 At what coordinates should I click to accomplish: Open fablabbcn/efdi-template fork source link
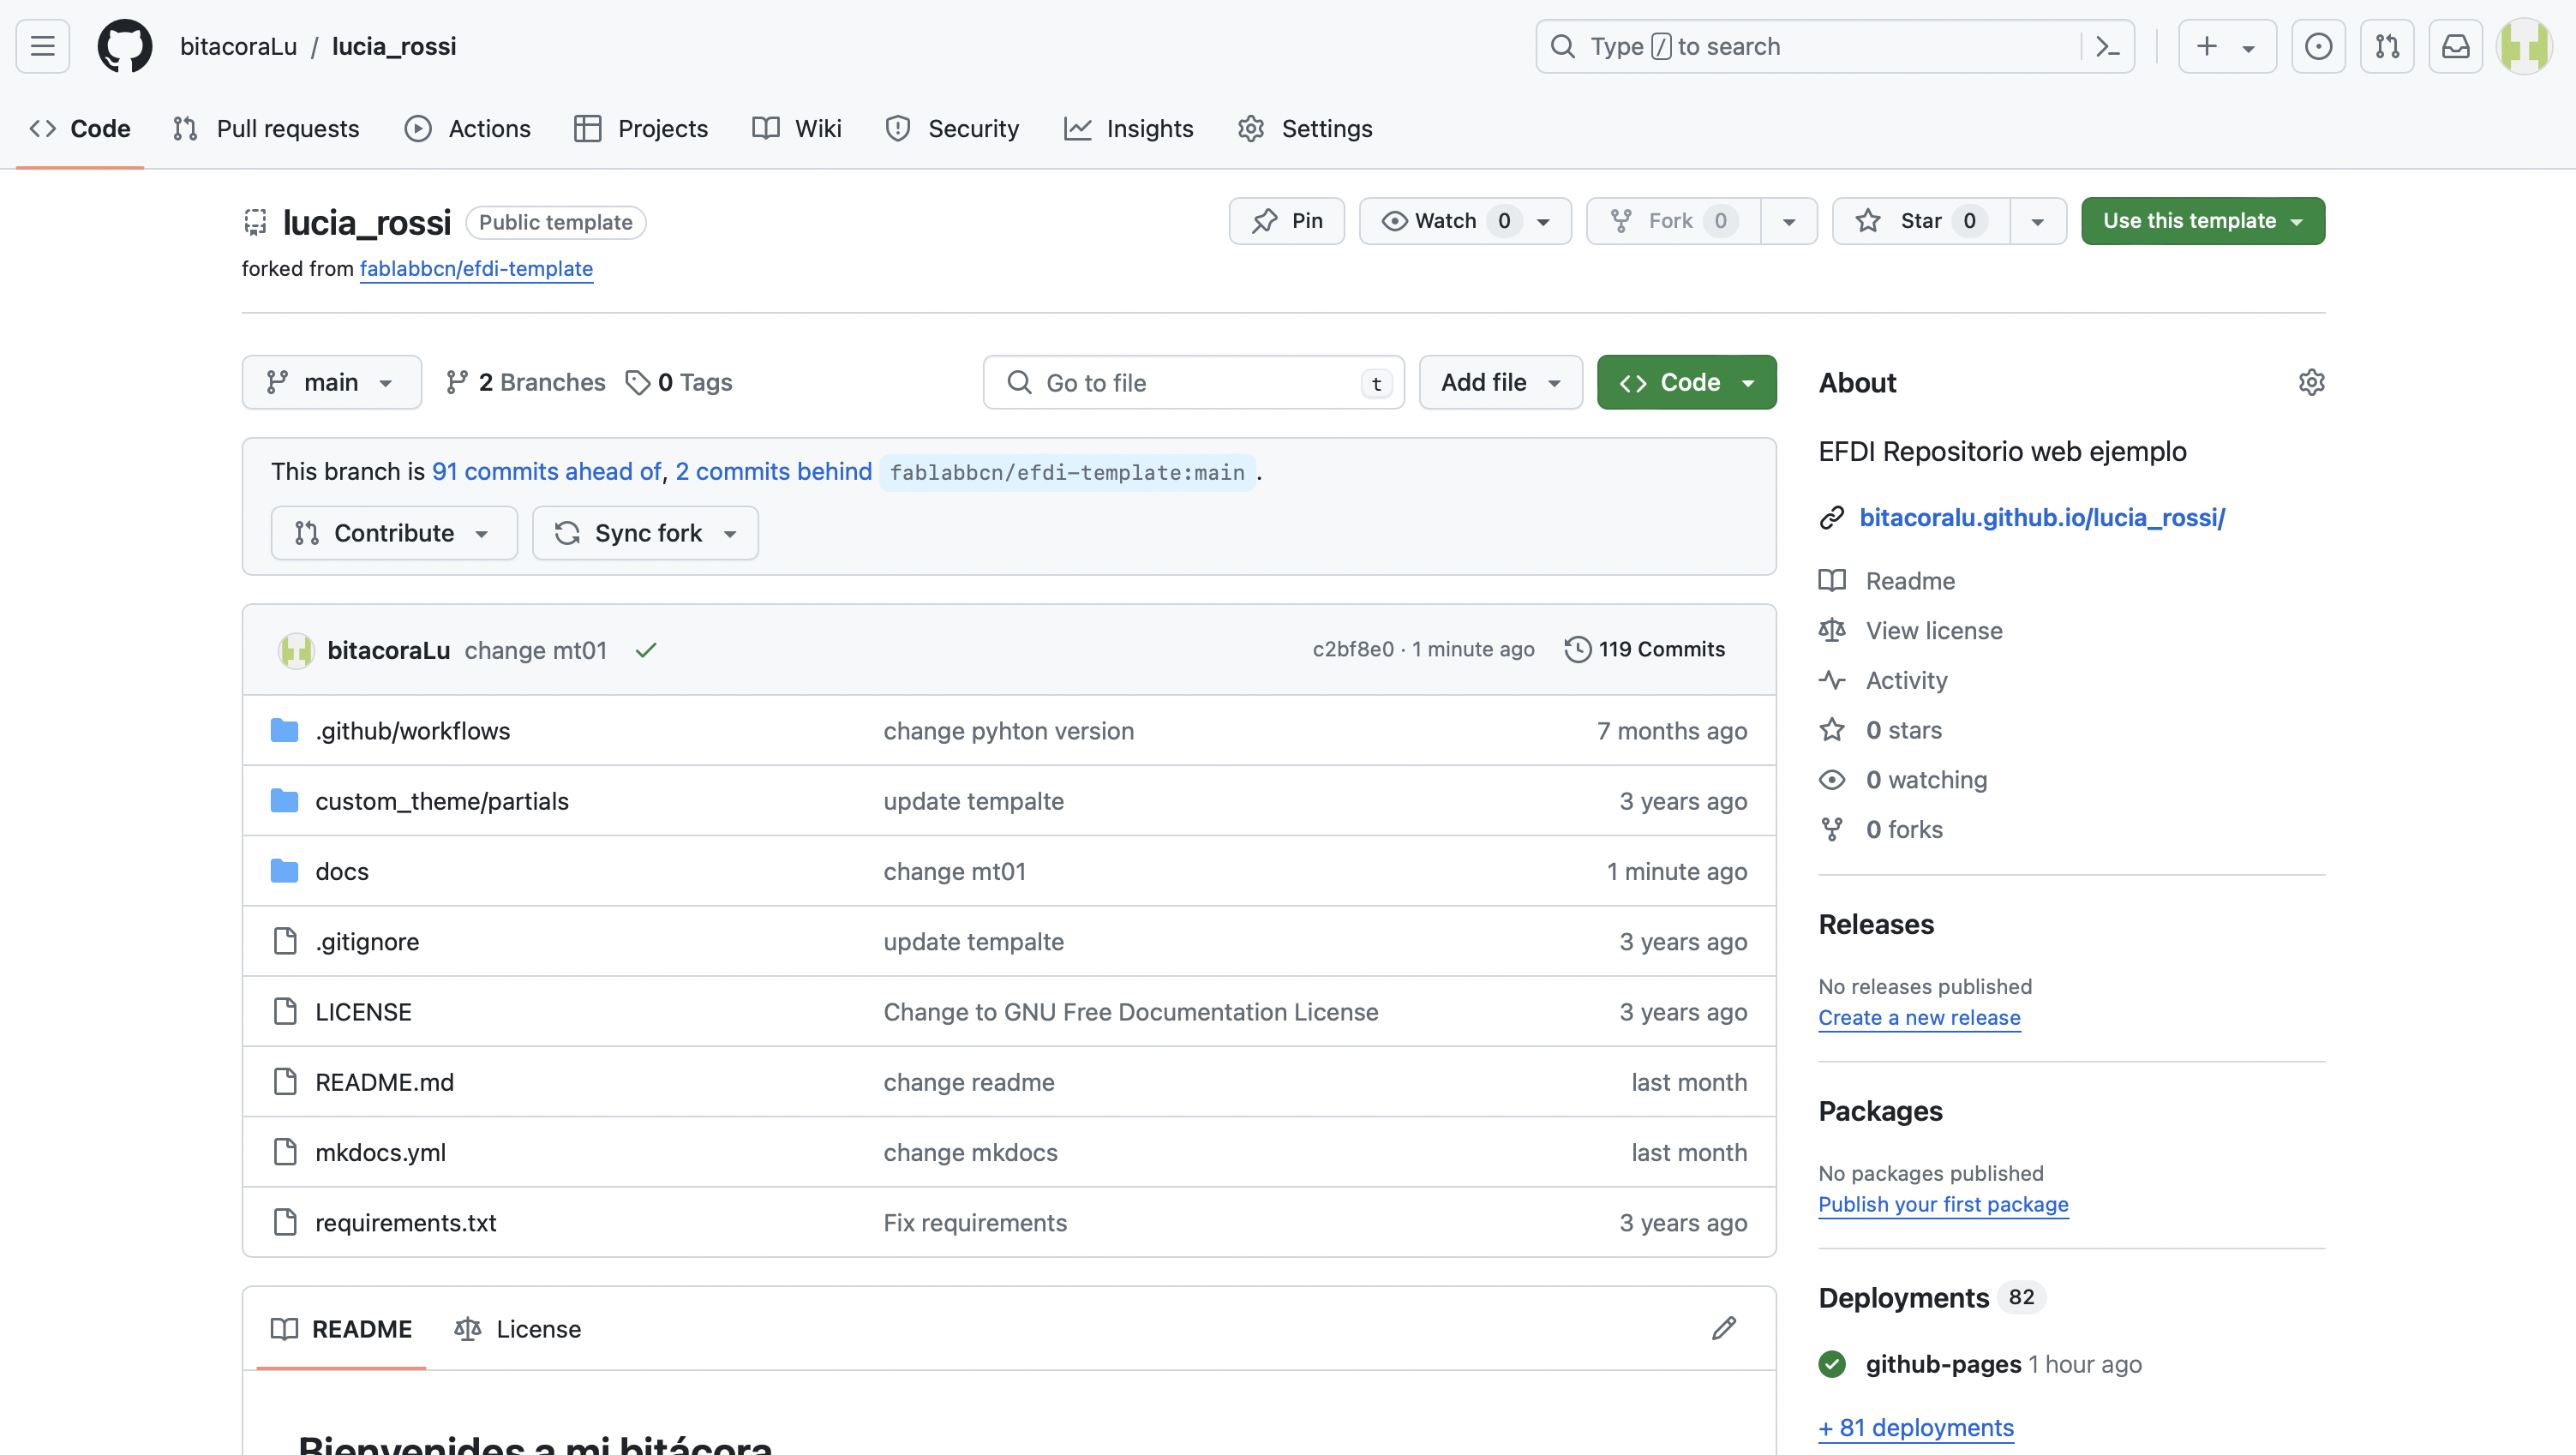click(476, 268)
